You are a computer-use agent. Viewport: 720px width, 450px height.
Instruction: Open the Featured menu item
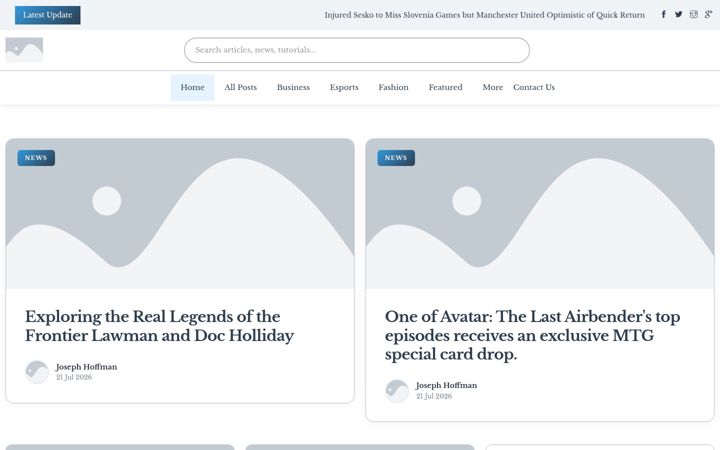(445, 87)
